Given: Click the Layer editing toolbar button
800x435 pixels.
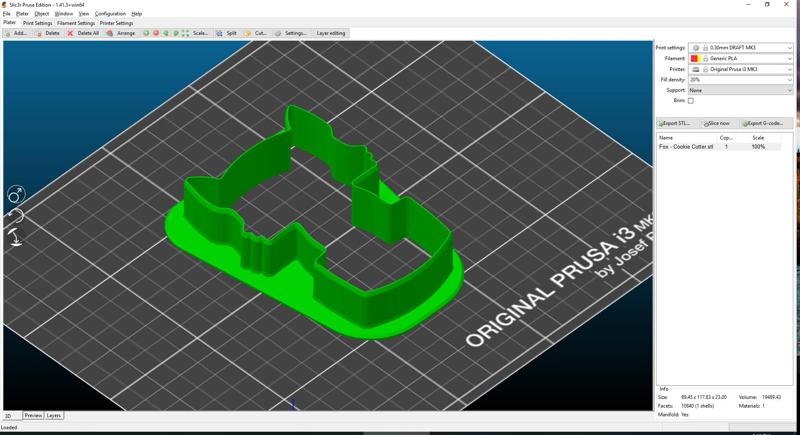Looking at the screenshot, I should 331,33.
